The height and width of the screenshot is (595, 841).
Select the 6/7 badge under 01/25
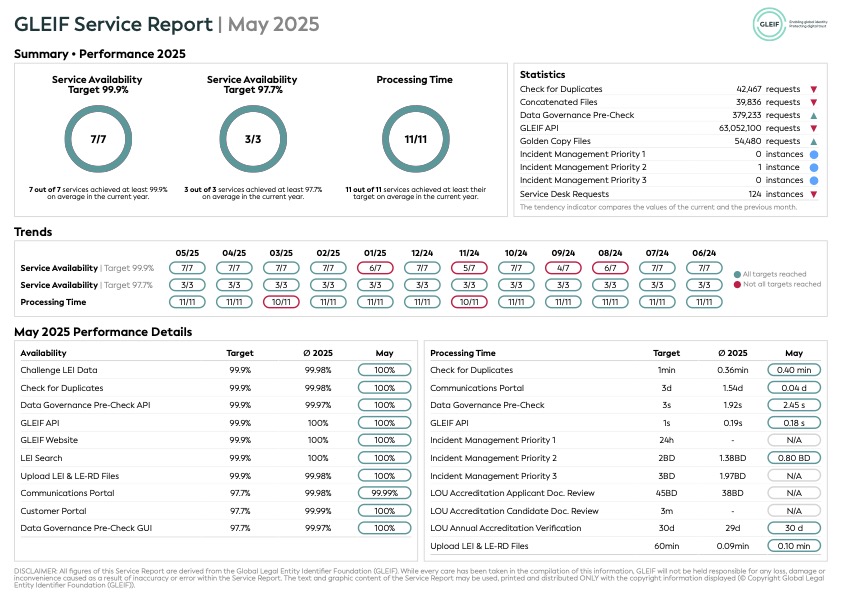[x=375, y=268]
